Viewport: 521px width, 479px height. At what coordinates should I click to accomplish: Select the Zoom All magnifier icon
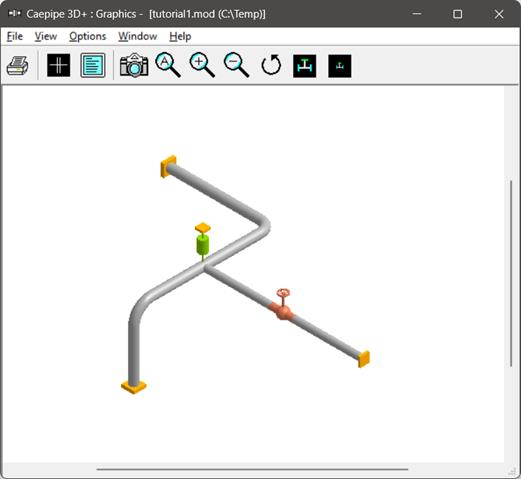click(x=168, y=65)
